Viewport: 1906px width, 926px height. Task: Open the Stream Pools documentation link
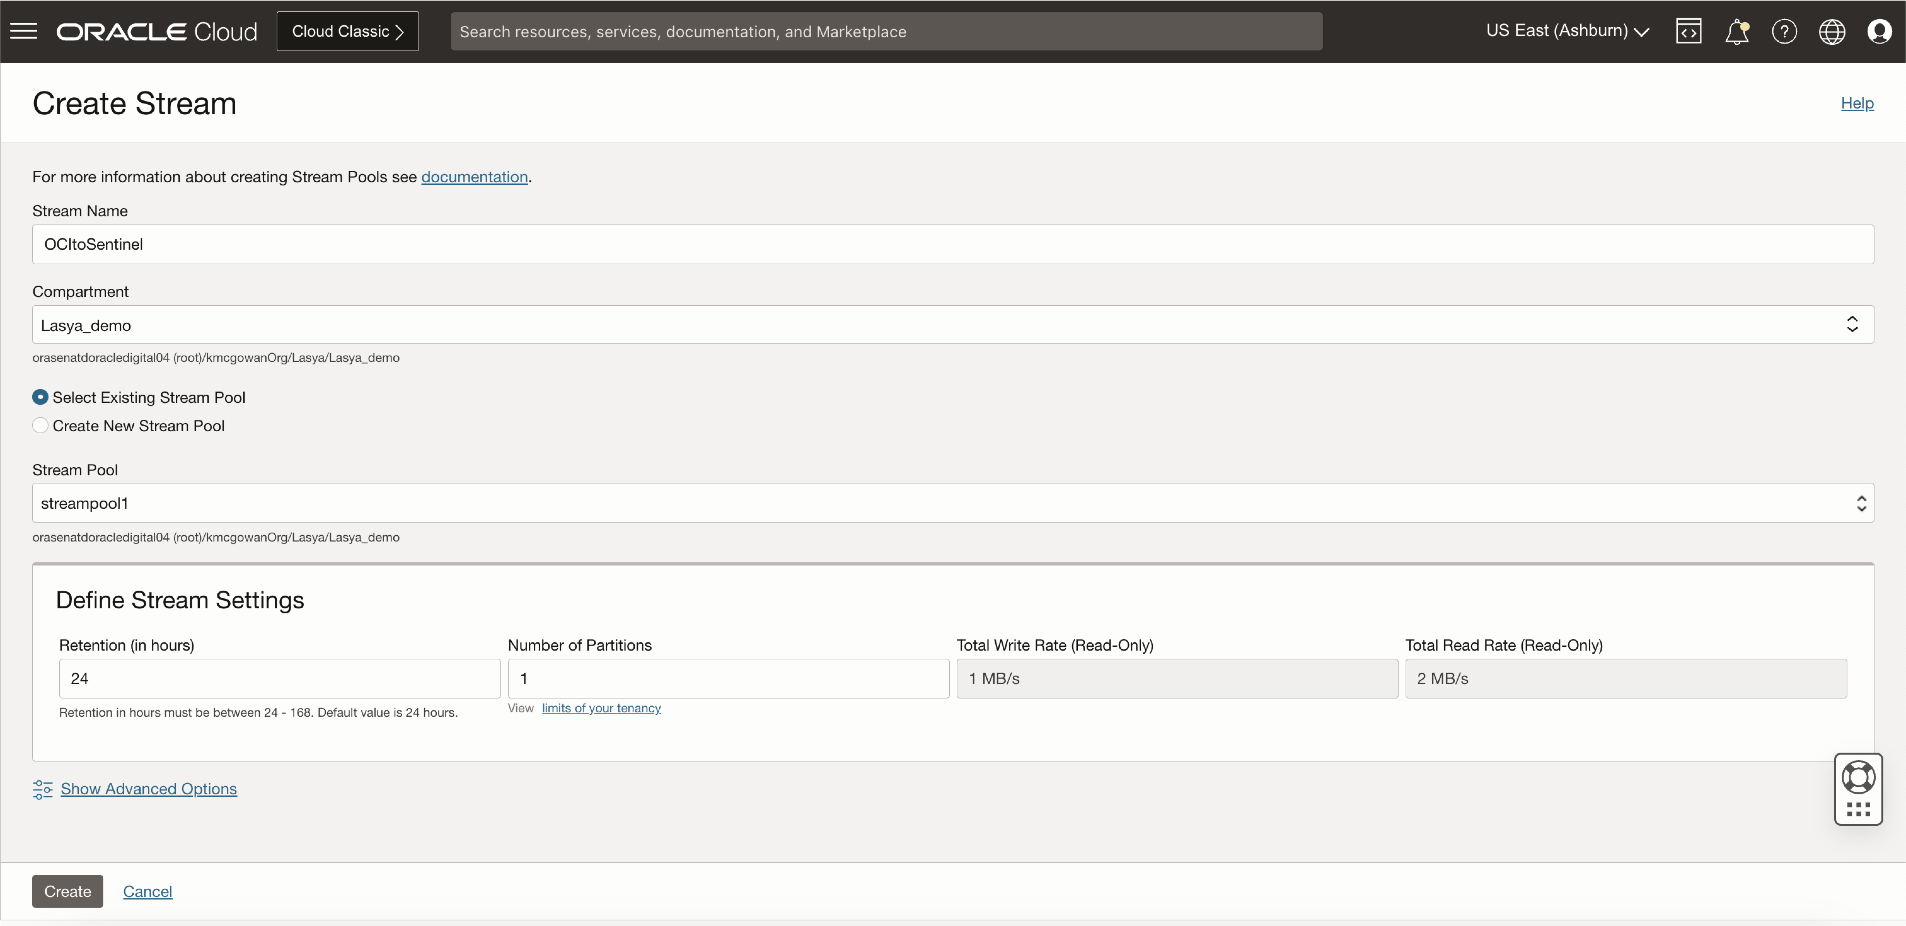(473, 177)
